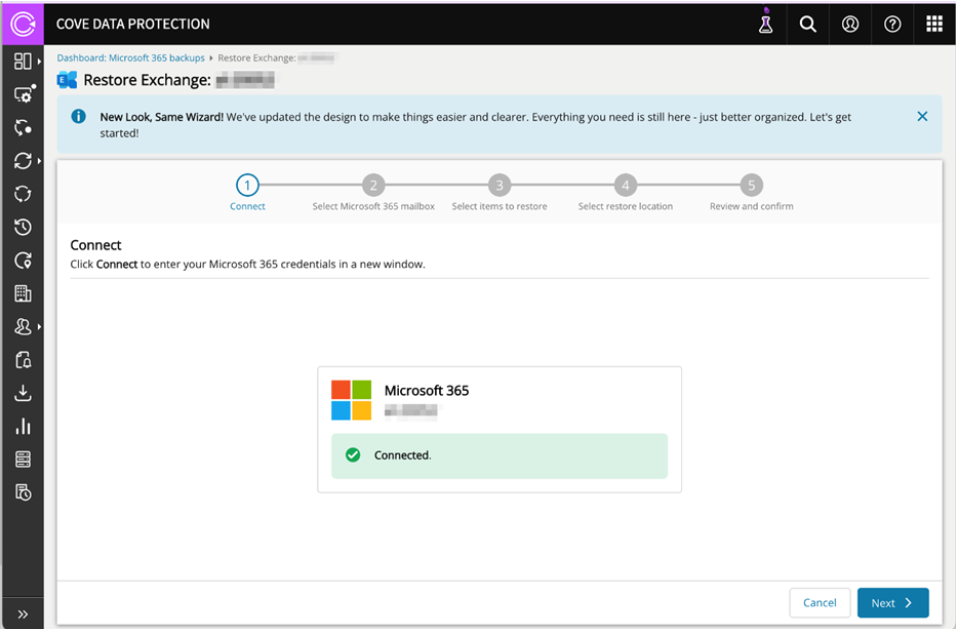Open the users sidebar icon
Viewport: 956px width, 629px height.
tap(23, 327)
